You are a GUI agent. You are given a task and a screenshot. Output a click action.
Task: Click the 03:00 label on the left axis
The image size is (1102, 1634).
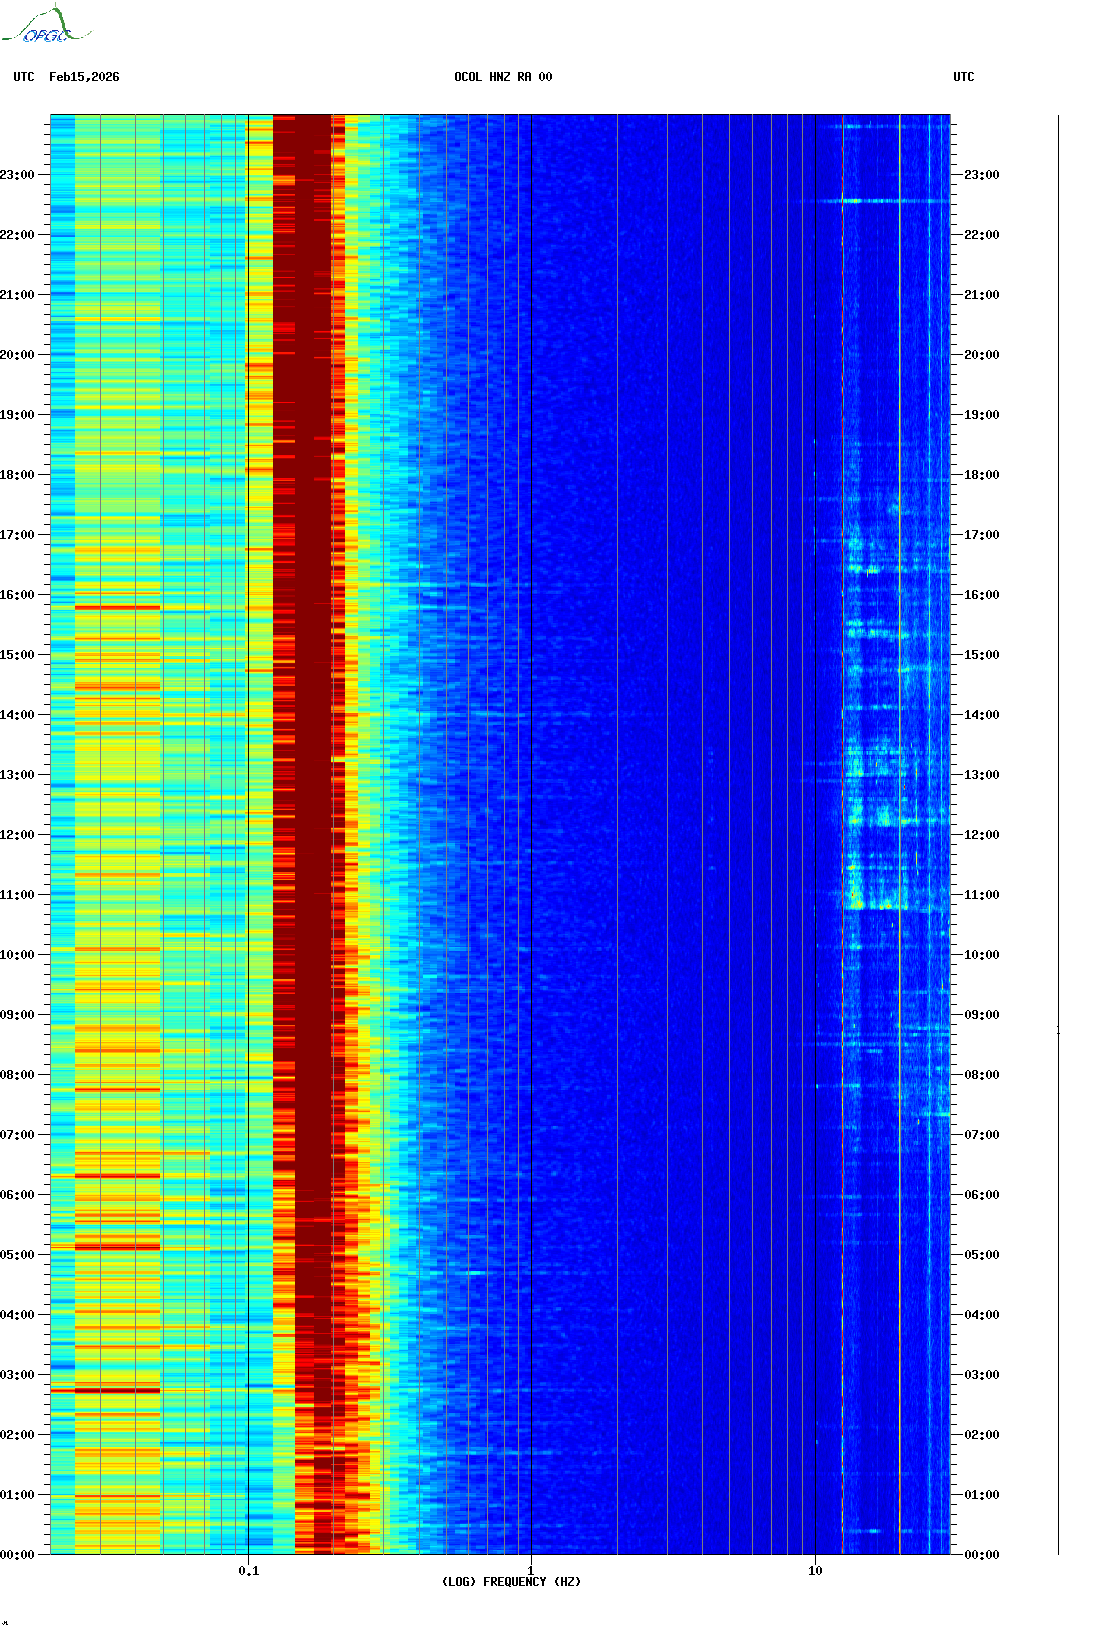[17, 1375]
